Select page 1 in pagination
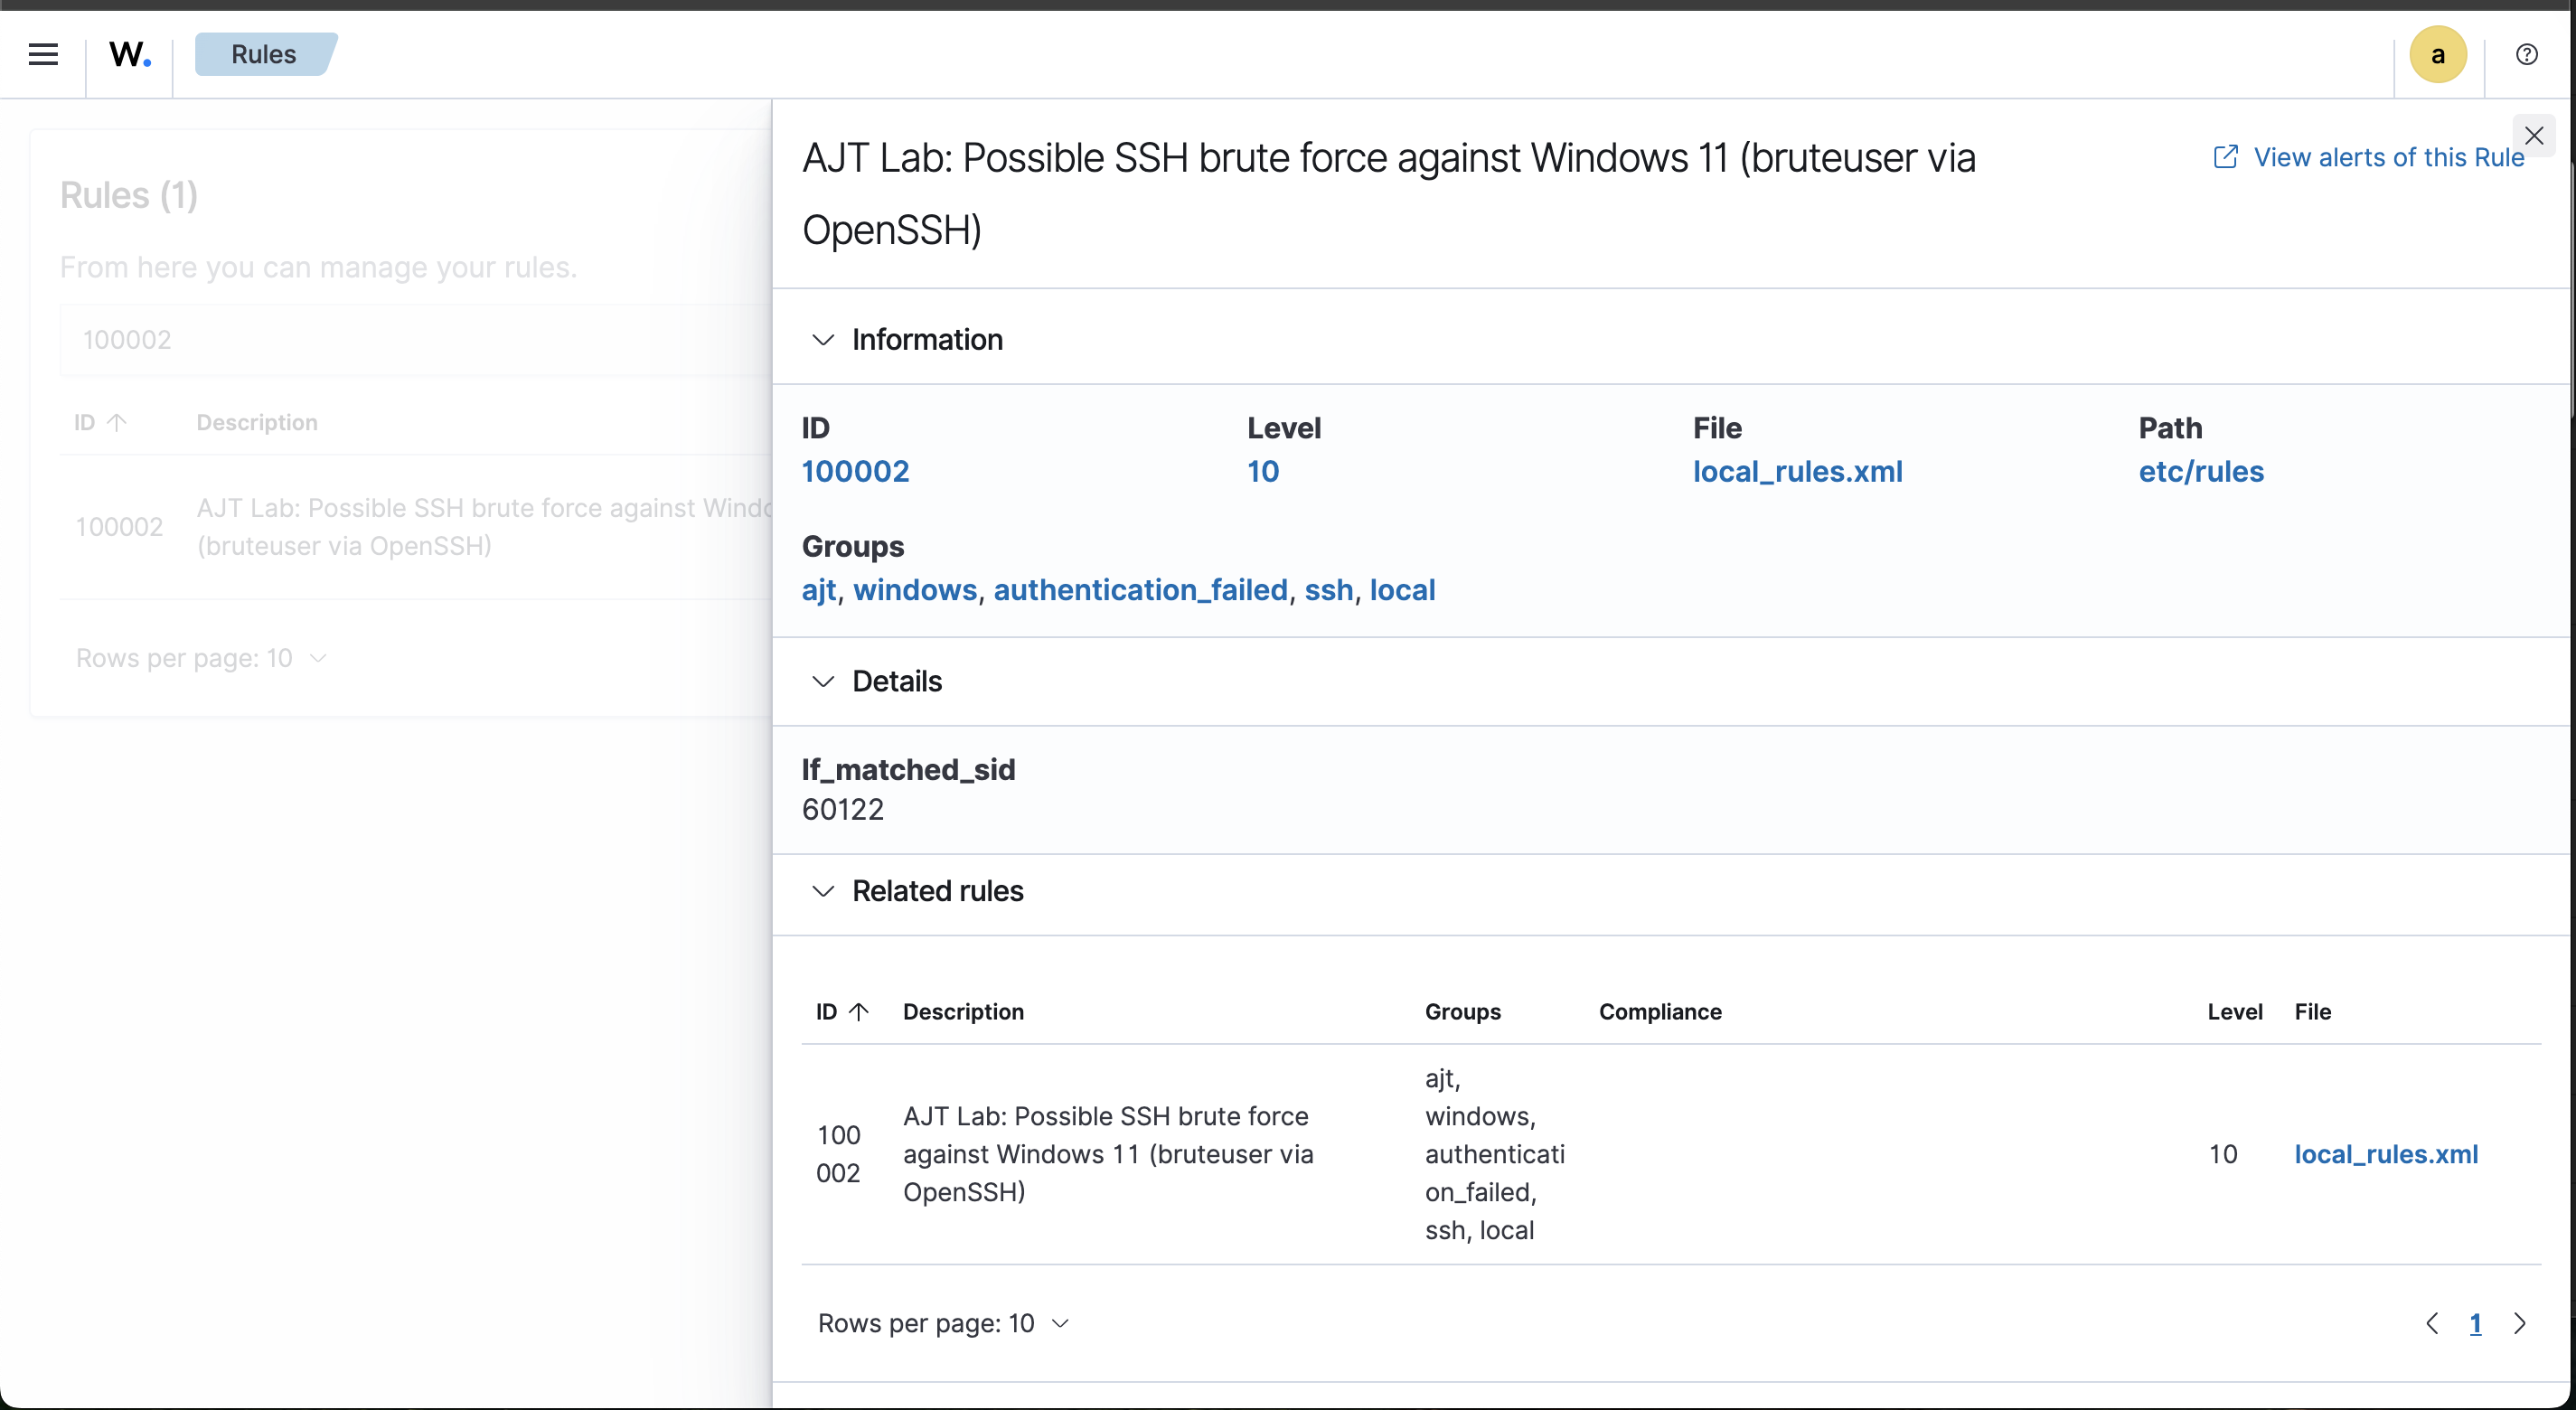The width and height of the screenshot is (2576, 1410). point(2477,1323)
